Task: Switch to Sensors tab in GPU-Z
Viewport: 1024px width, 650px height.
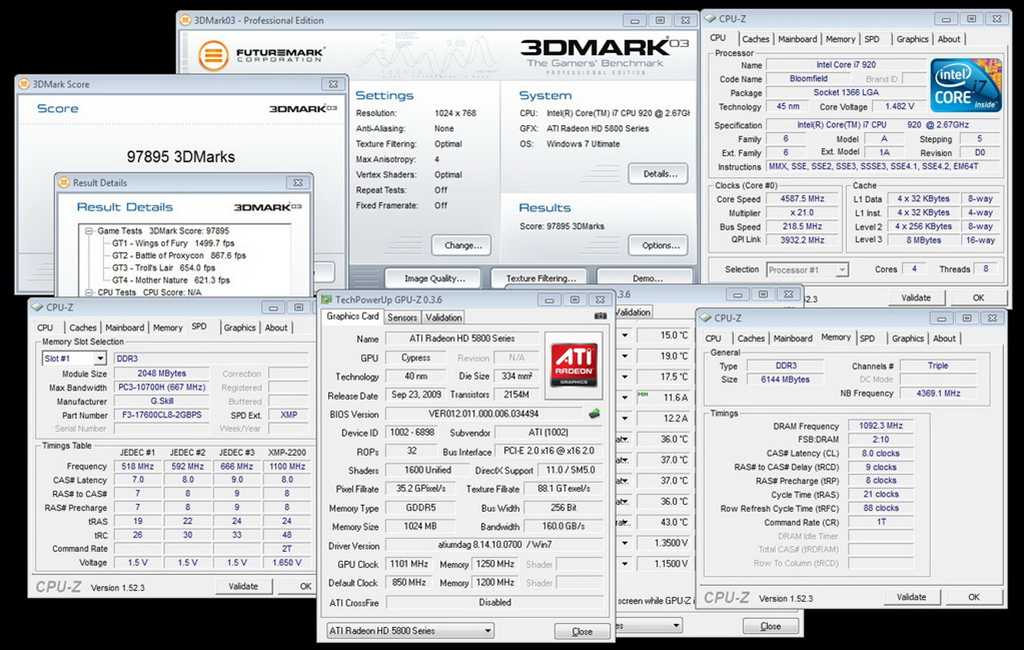Action: click(x=402, y=317)
